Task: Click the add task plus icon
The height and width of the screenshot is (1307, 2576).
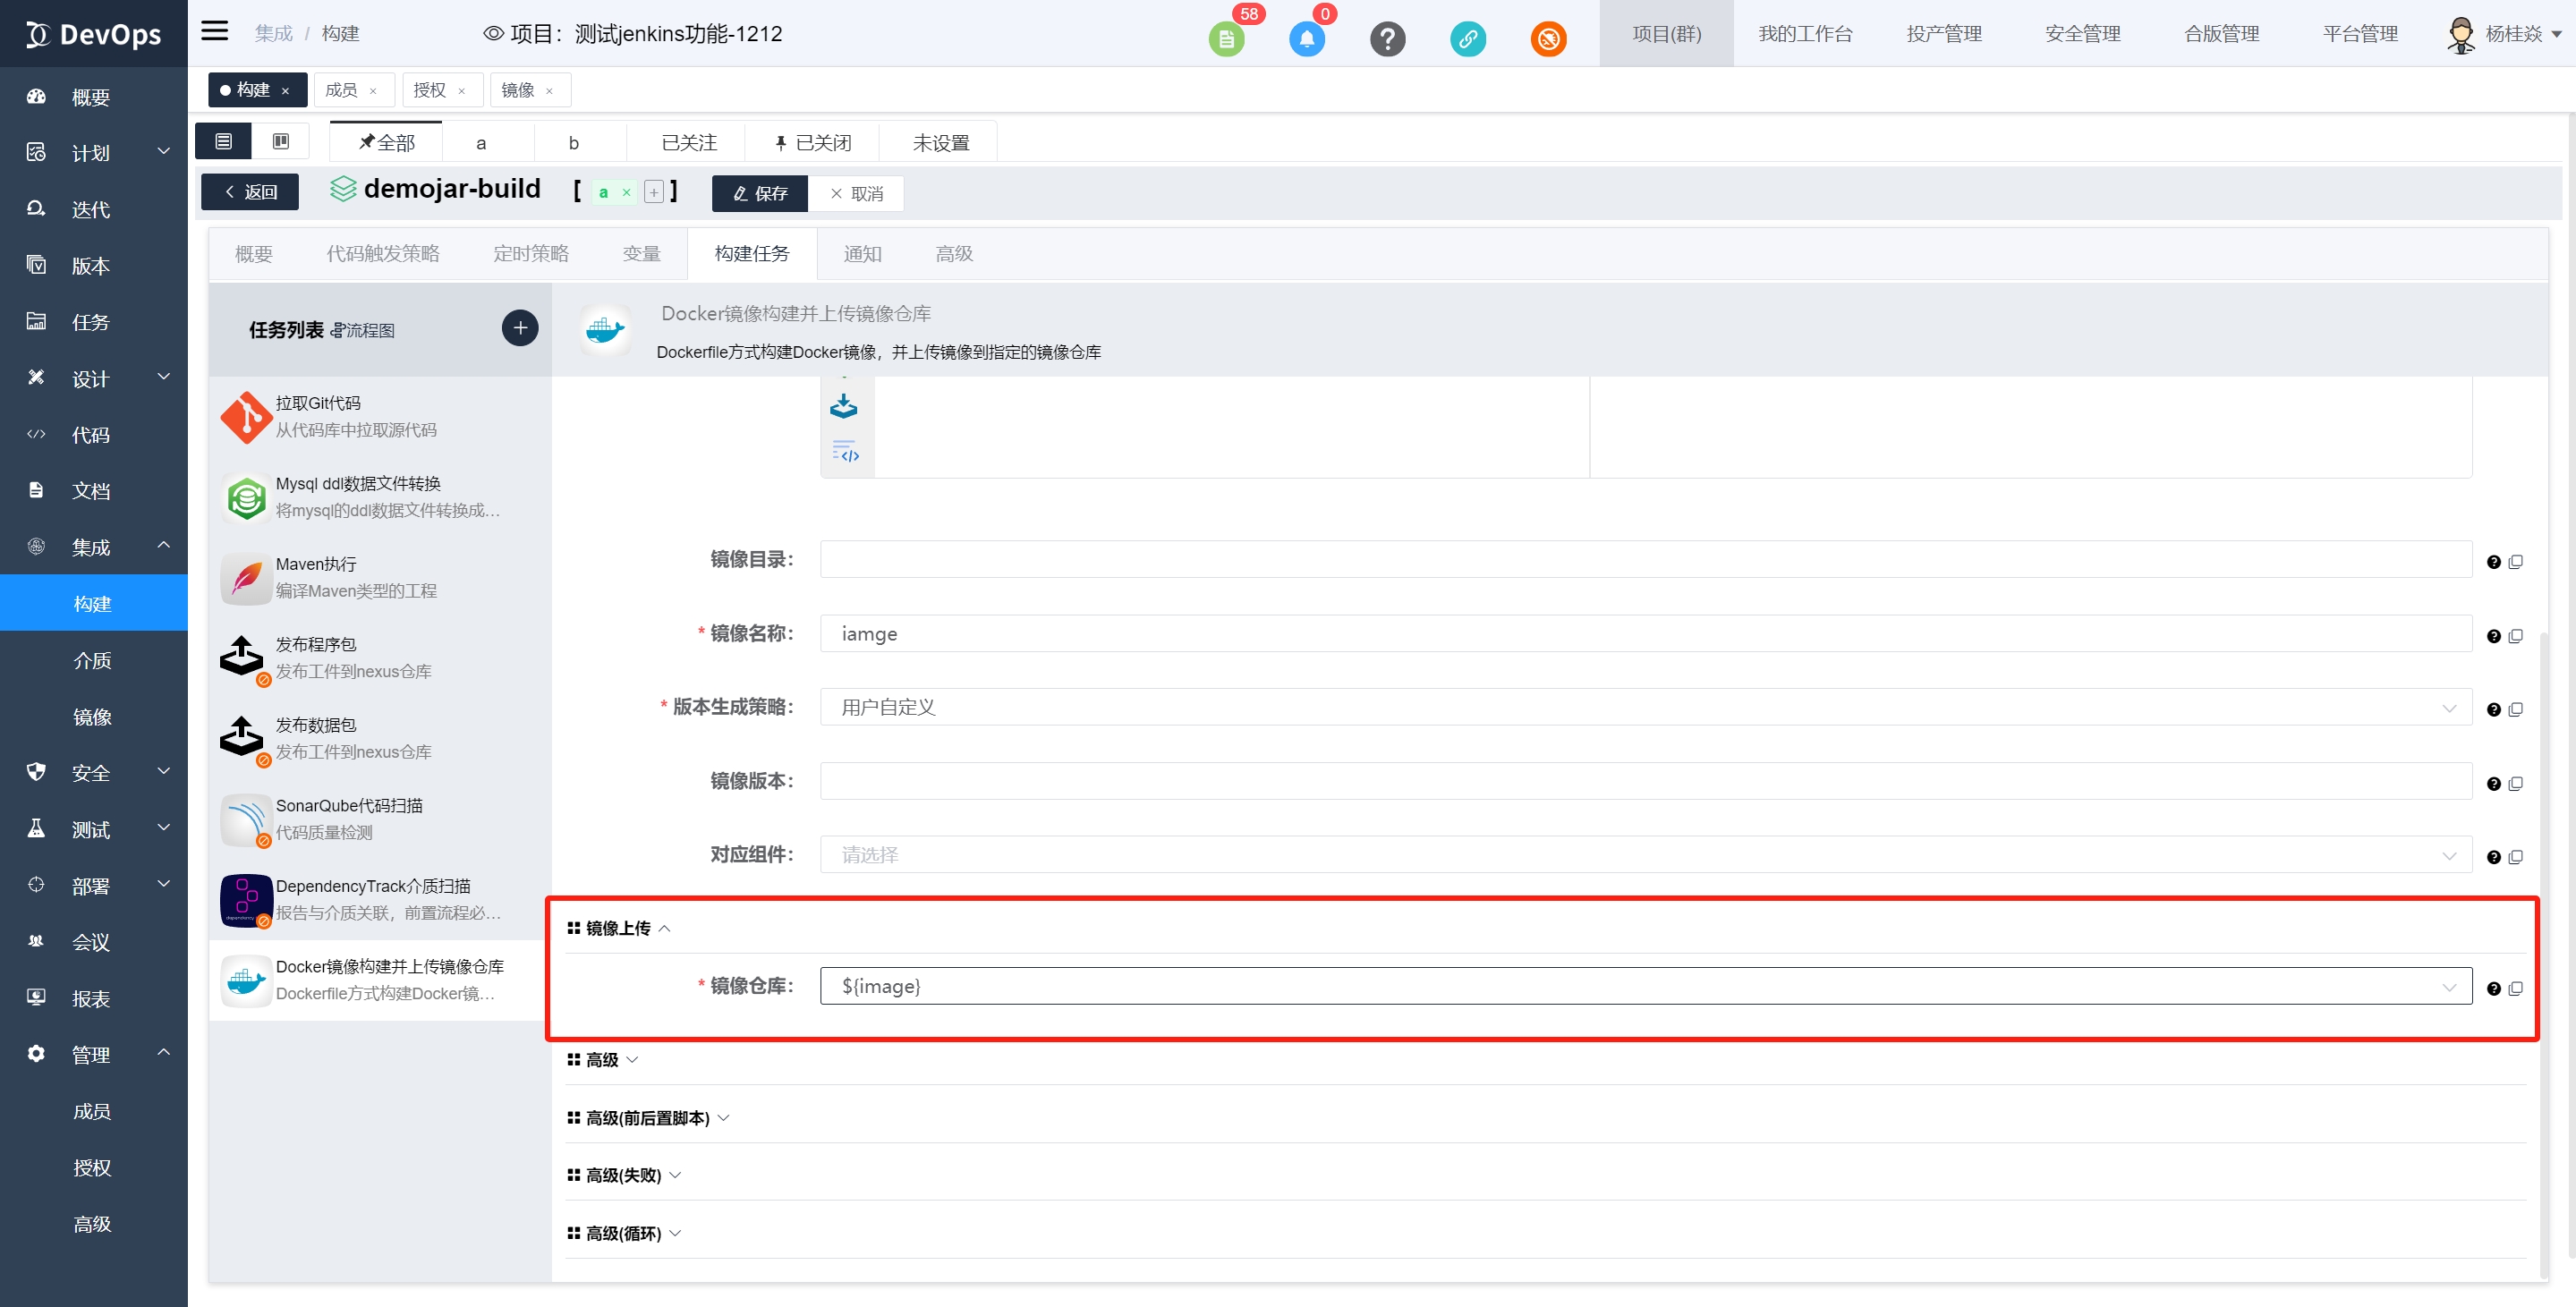Action: pos(519,328)
